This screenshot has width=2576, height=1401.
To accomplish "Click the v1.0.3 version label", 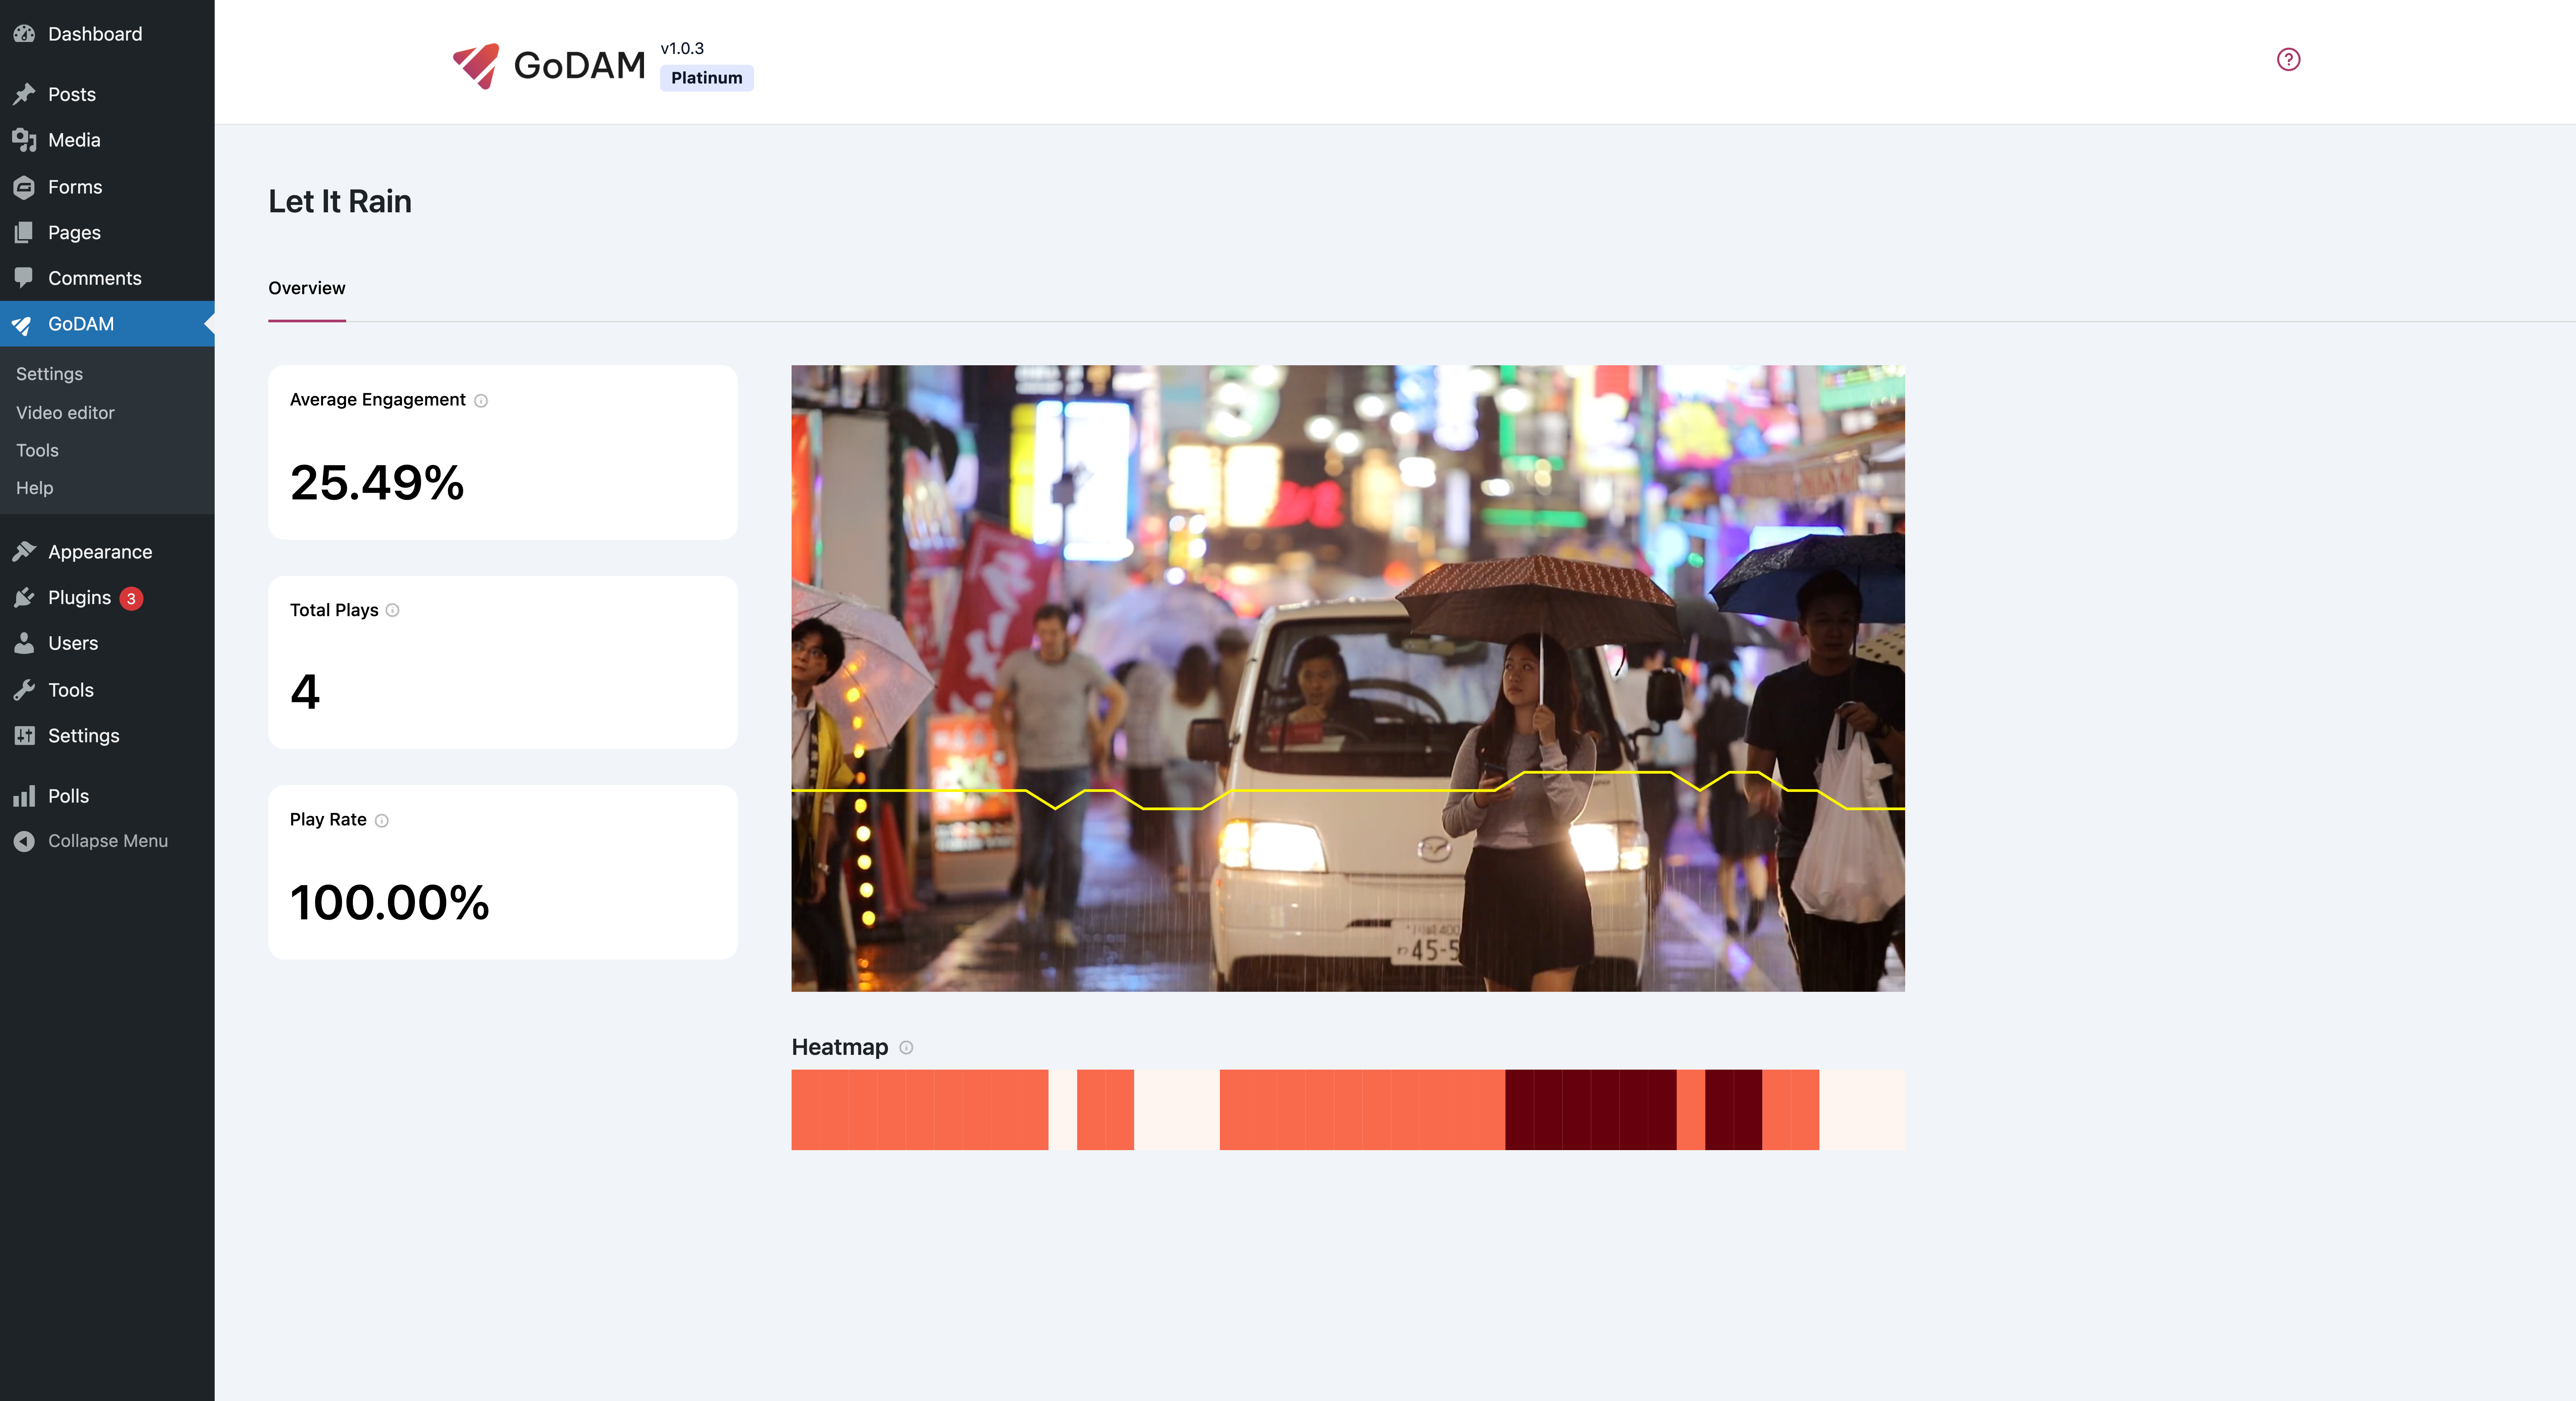I will coord(682,48).
